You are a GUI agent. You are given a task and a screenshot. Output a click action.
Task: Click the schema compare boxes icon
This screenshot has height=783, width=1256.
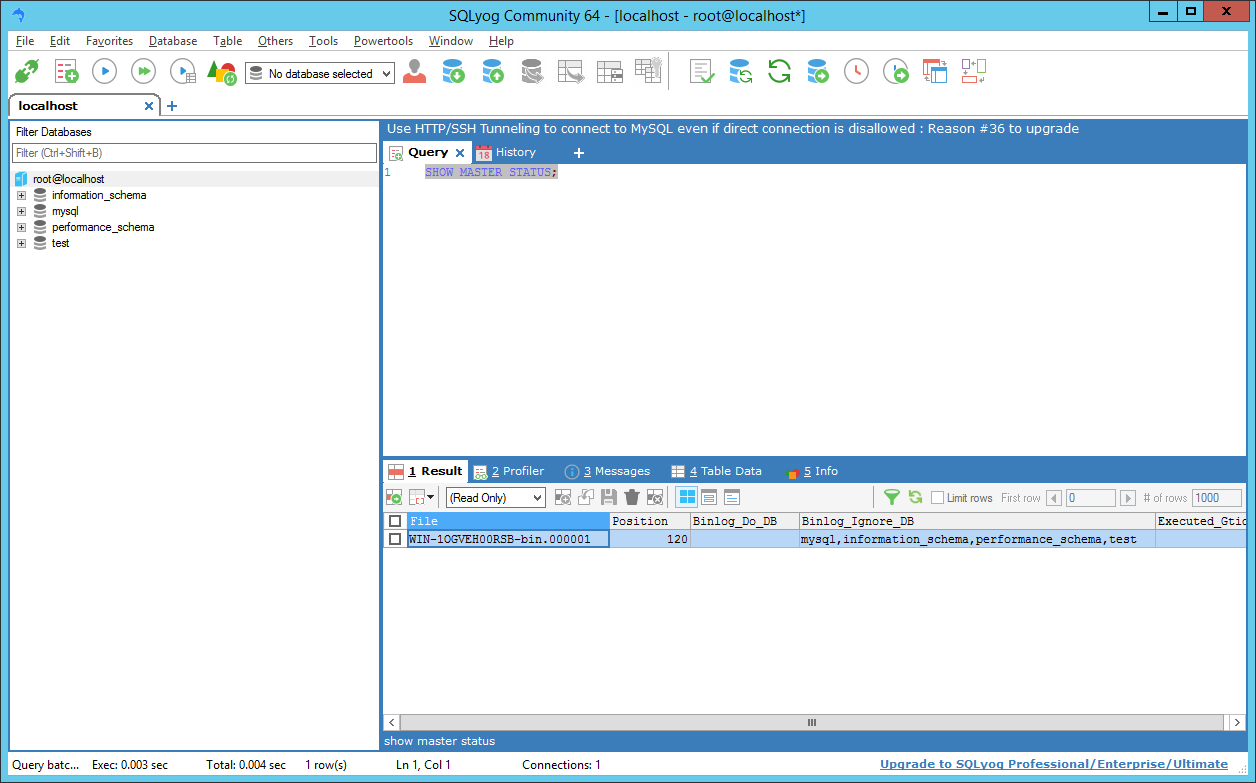974,72
